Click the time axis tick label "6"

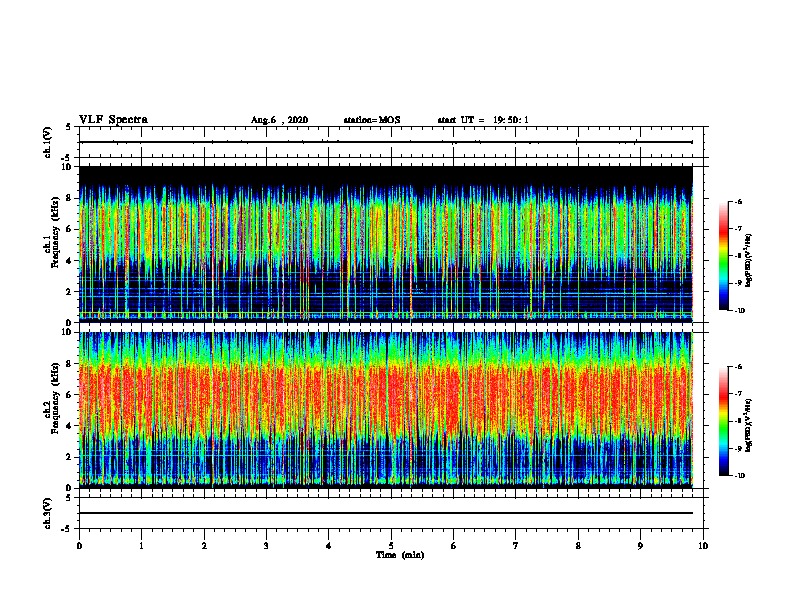(454, 546)
